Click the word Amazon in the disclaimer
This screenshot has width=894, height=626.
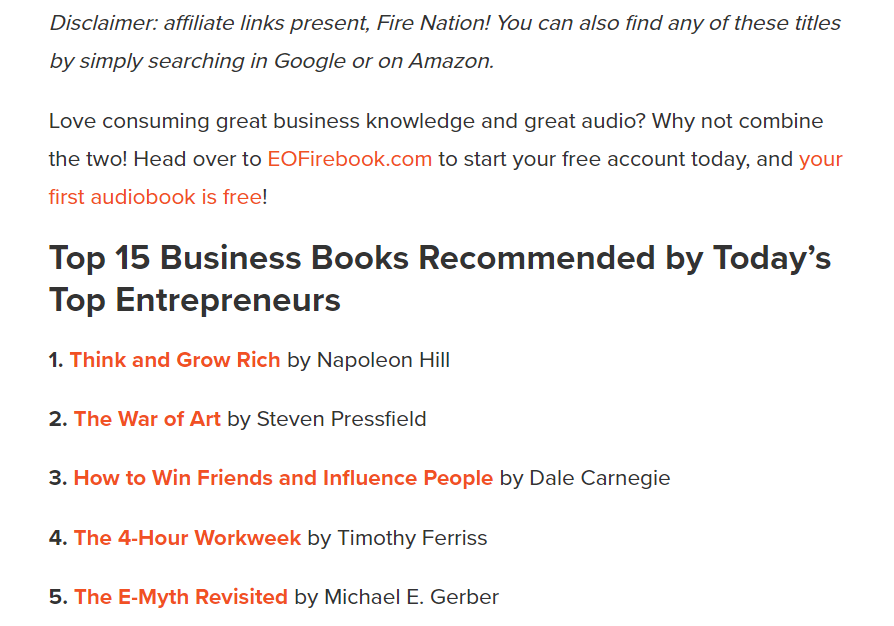coord(452,61)
